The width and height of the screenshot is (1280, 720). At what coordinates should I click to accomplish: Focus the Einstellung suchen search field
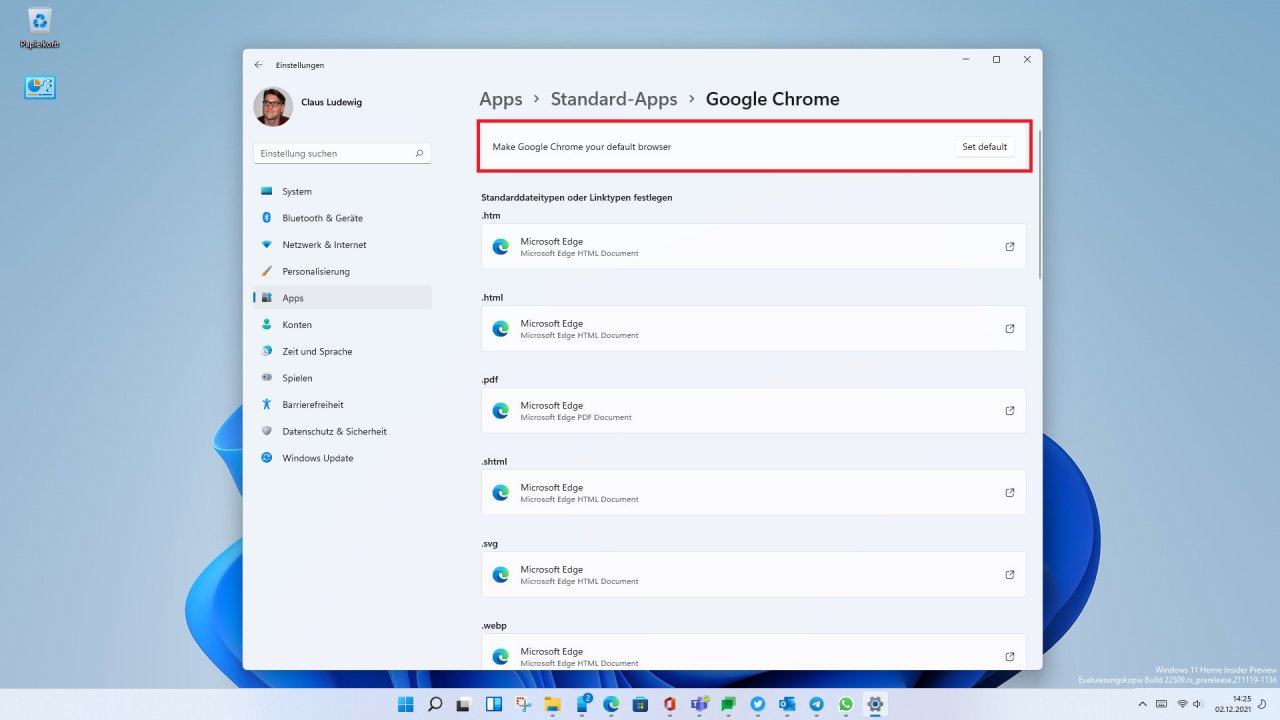pyautogui.click(x=342, y=154)
